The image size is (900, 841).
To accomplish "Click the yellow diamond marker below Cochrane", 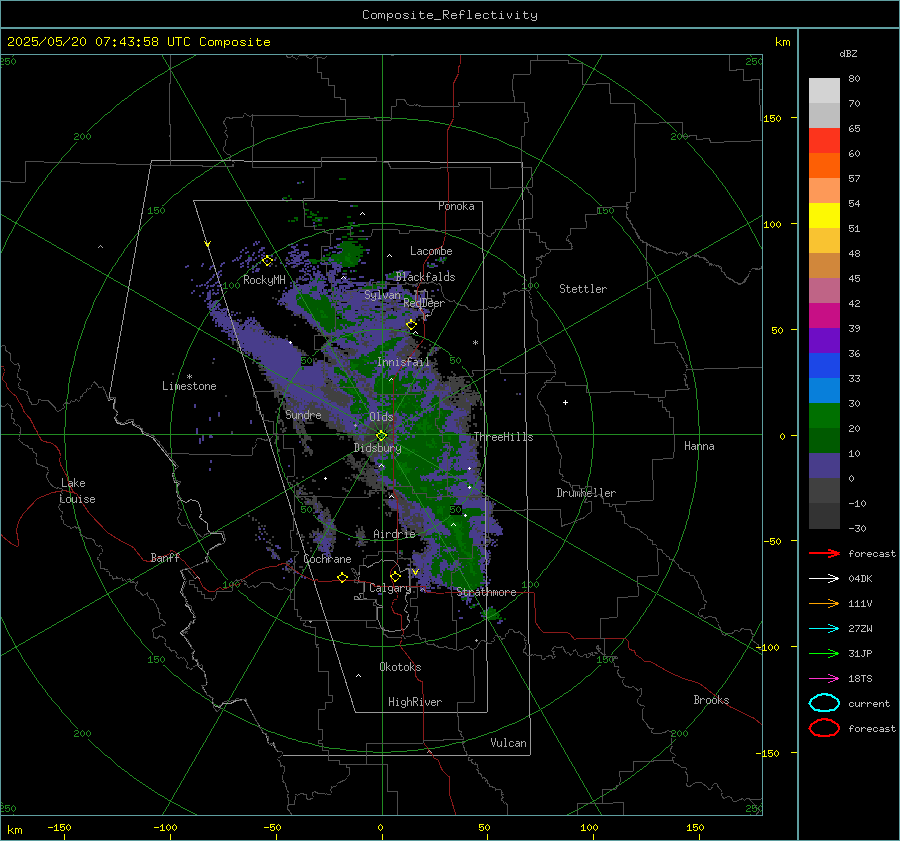I will (x=342, y=577).
